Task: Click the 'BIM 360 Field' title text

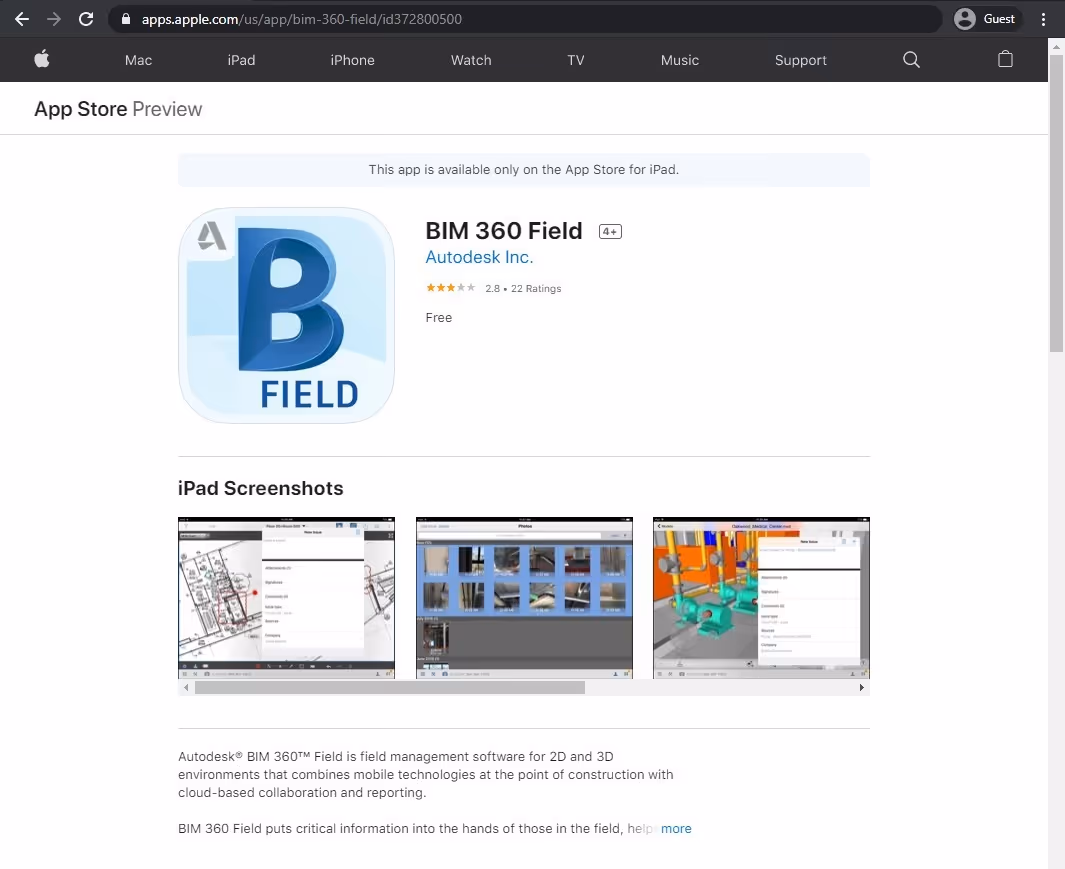Action: (x=504, y=231)
